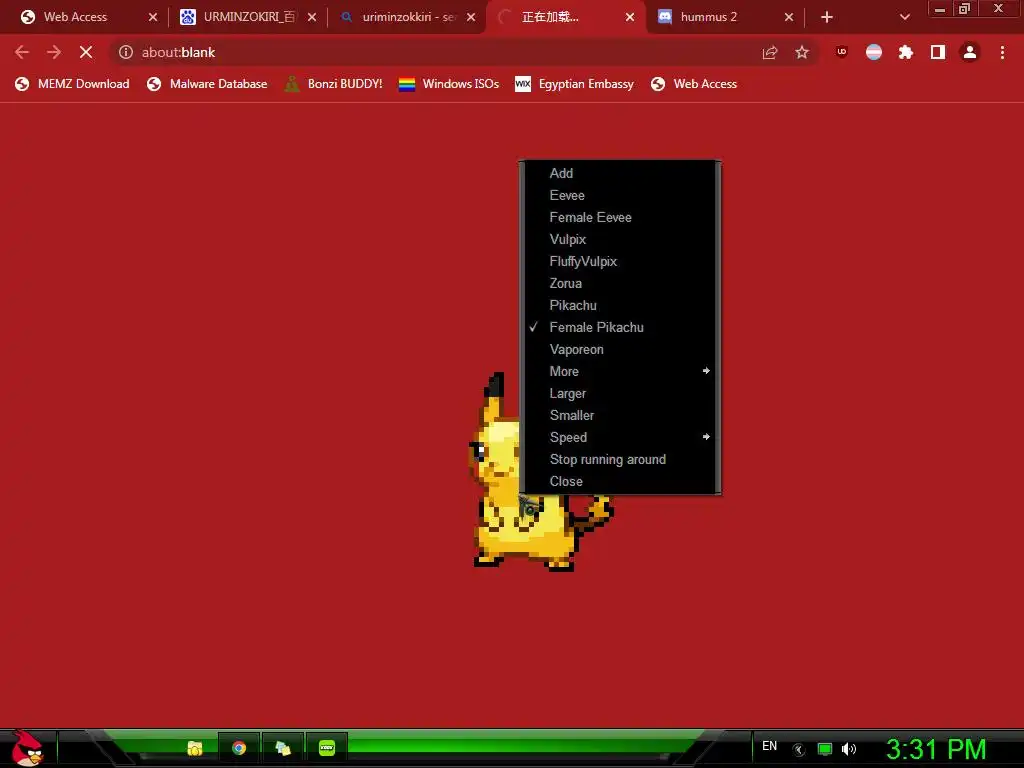Open the Egyptian Embassy bookmark

point(575,84)
